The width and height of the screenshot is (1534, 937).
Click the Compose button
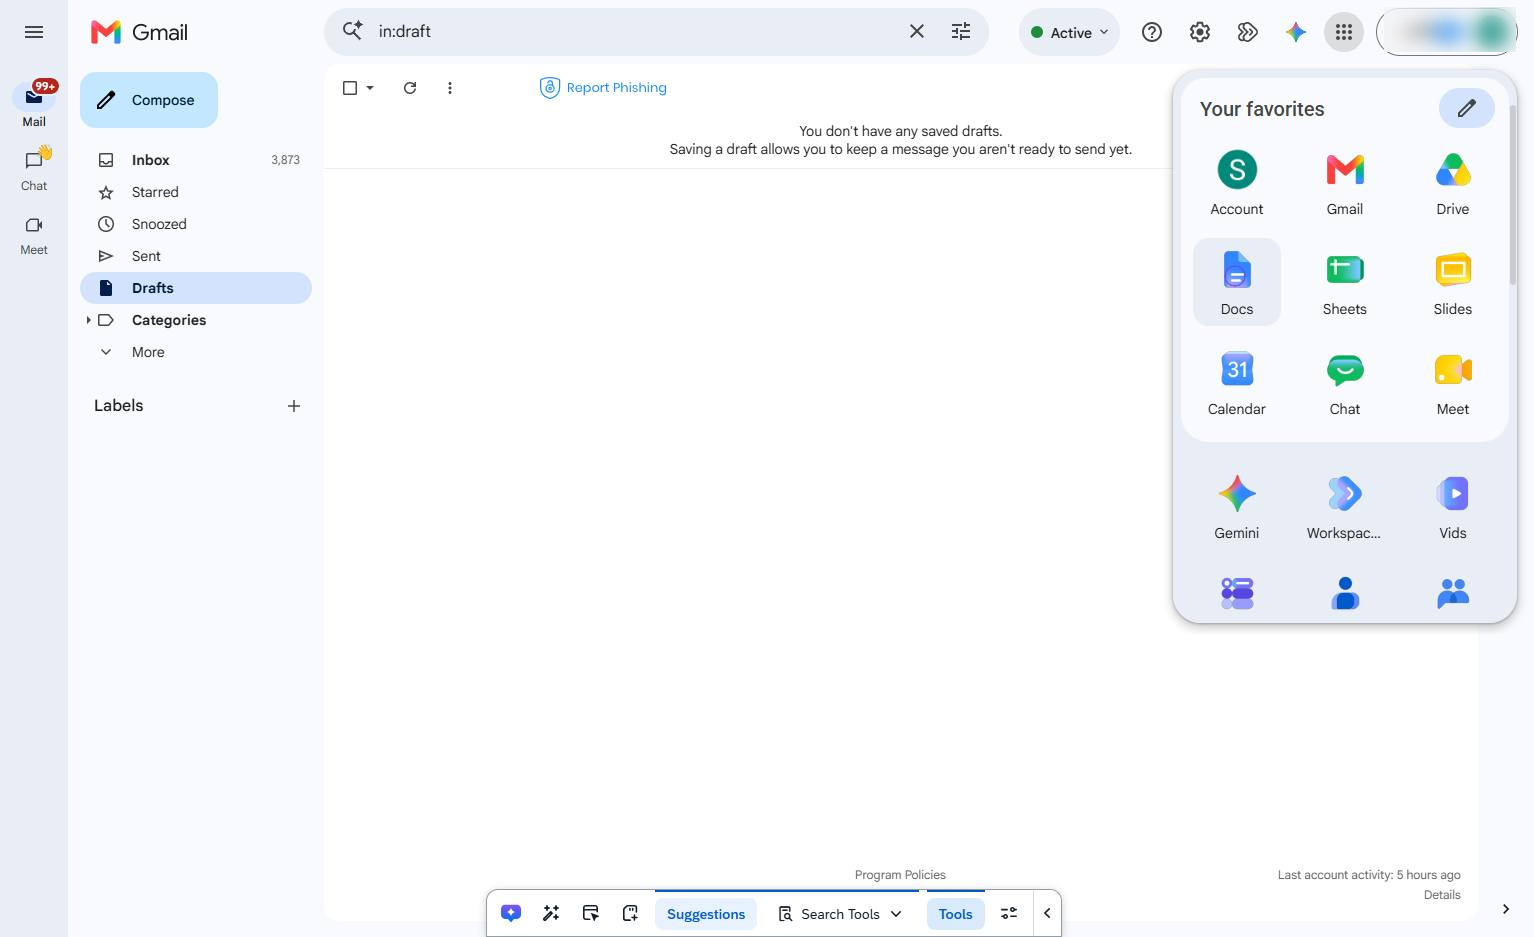pos(149,100)
